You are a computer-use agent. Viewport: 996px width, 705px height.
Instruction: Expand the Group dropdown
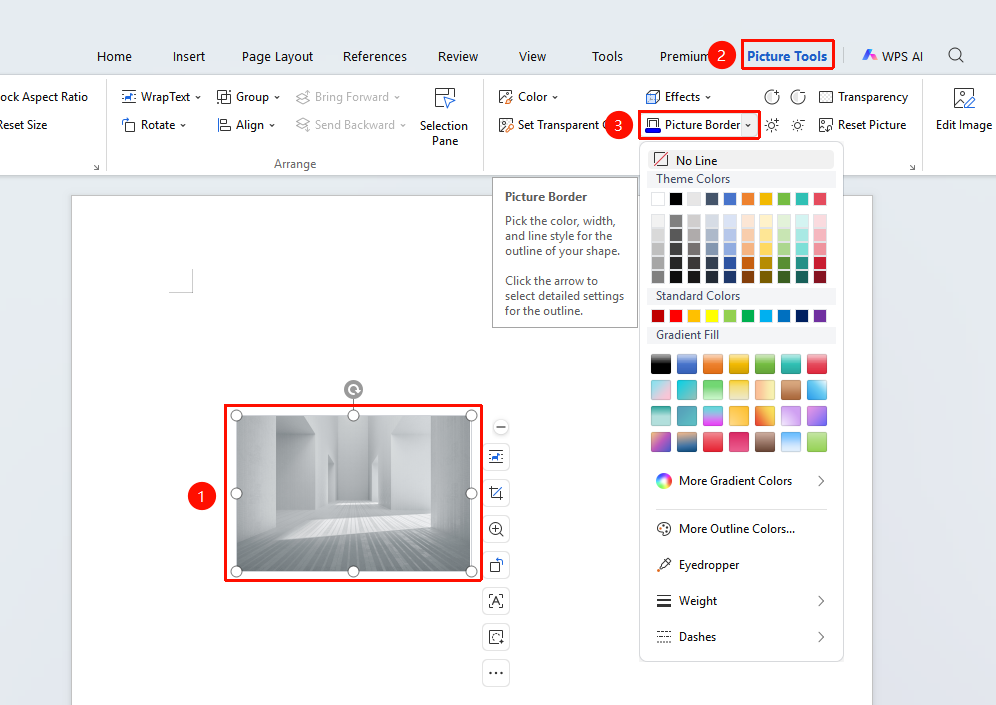point(248,97)
